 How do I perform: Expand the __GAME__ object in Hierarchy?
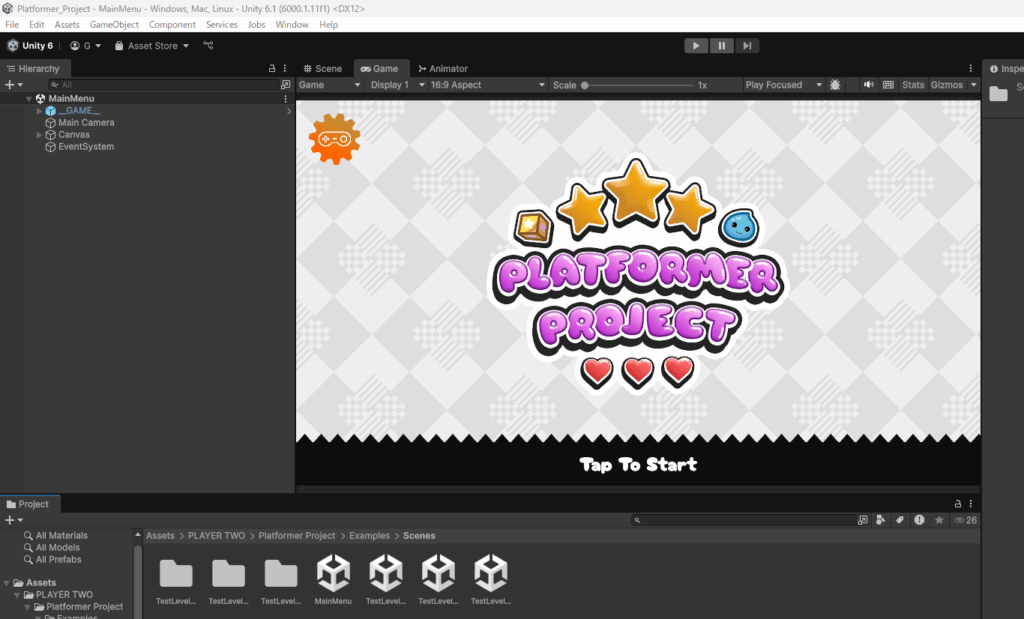click(x=39, y=111)
